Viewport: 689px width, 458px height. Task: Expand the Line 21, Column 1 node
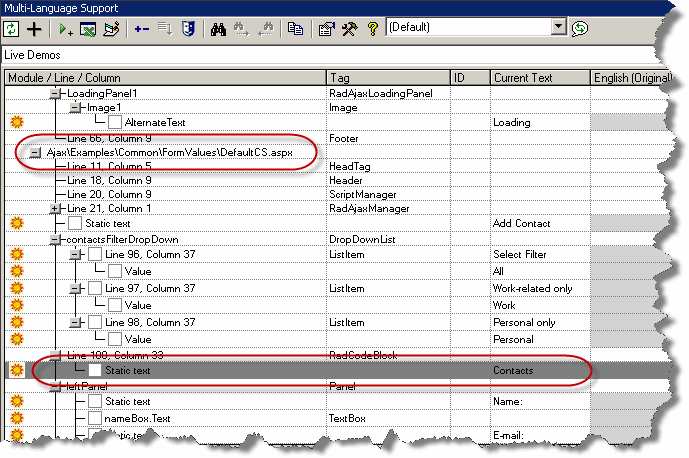click(x=55, y=208)
